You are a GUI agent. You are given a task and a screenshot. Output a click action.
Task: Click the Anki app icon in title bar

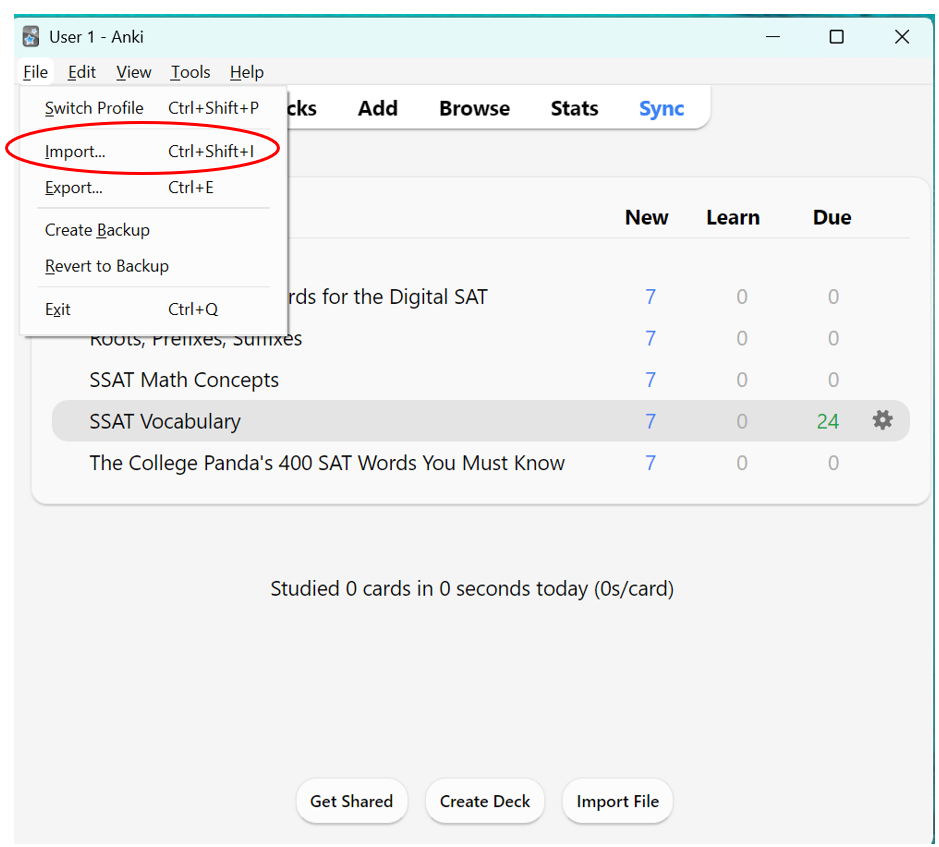click(31, 37)
